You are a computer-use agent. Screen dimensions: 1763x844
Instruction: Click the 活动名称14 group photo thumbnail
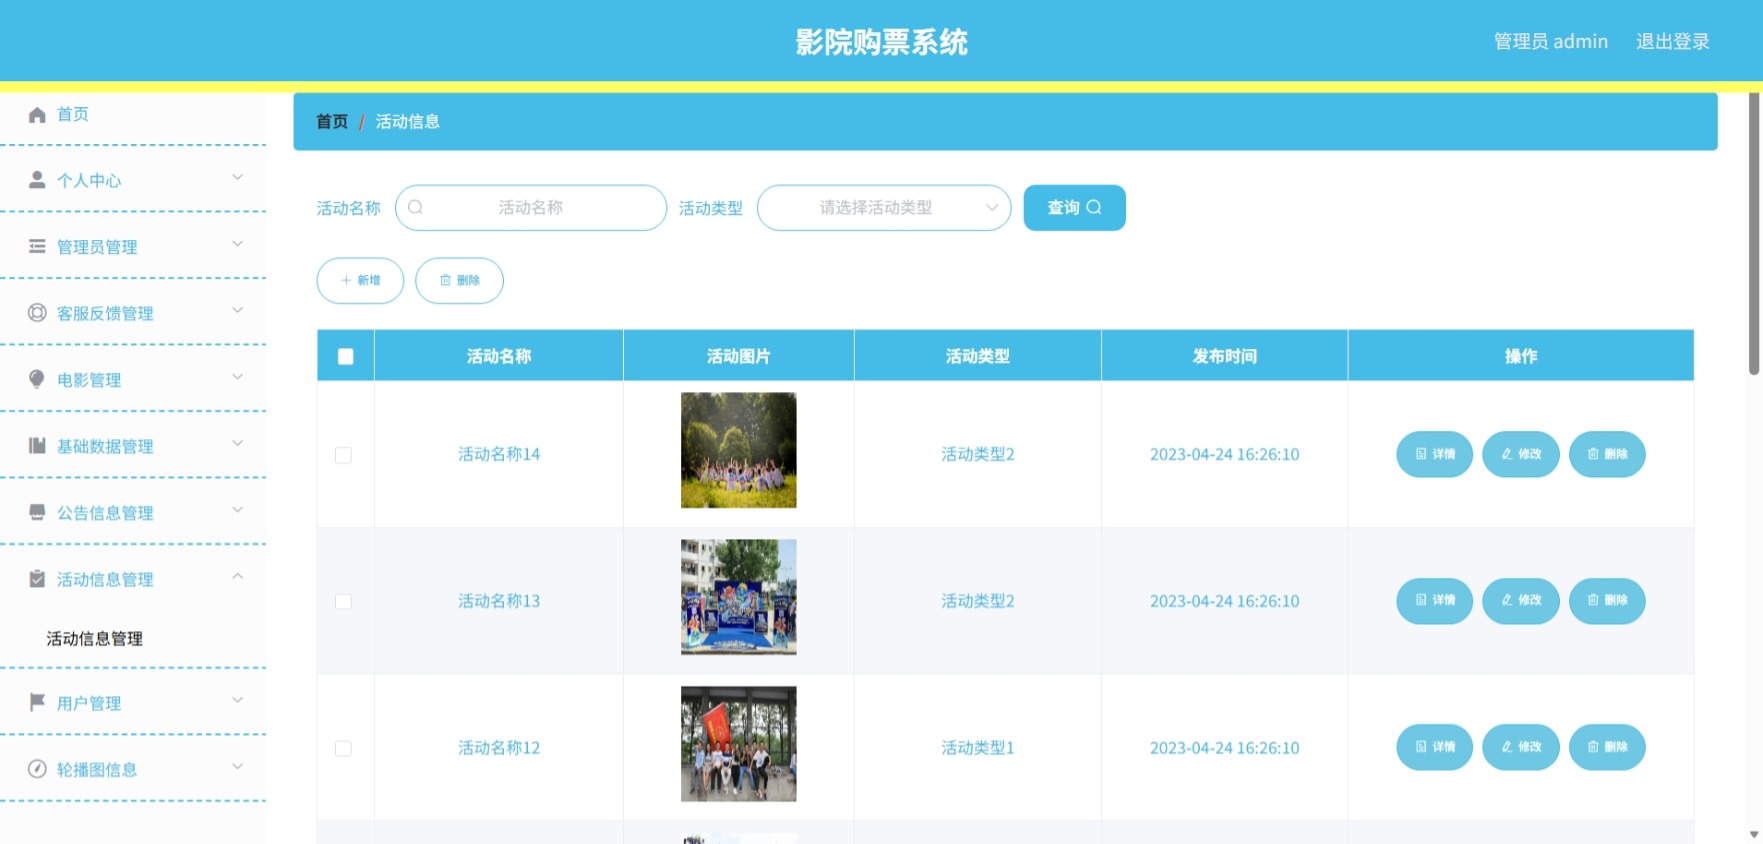pos(739,450)
